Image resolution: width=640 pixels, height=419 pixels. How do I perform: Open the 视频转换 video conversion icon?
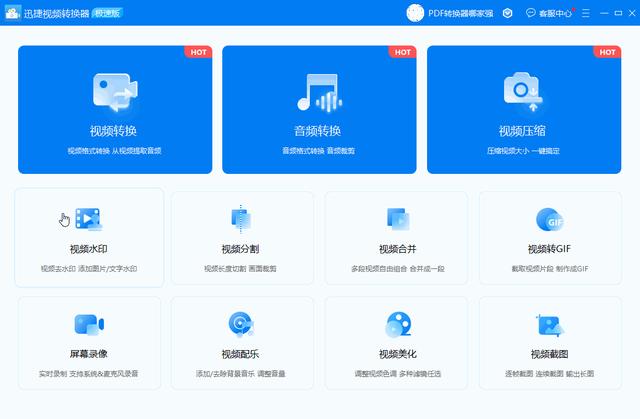(115, 92)
